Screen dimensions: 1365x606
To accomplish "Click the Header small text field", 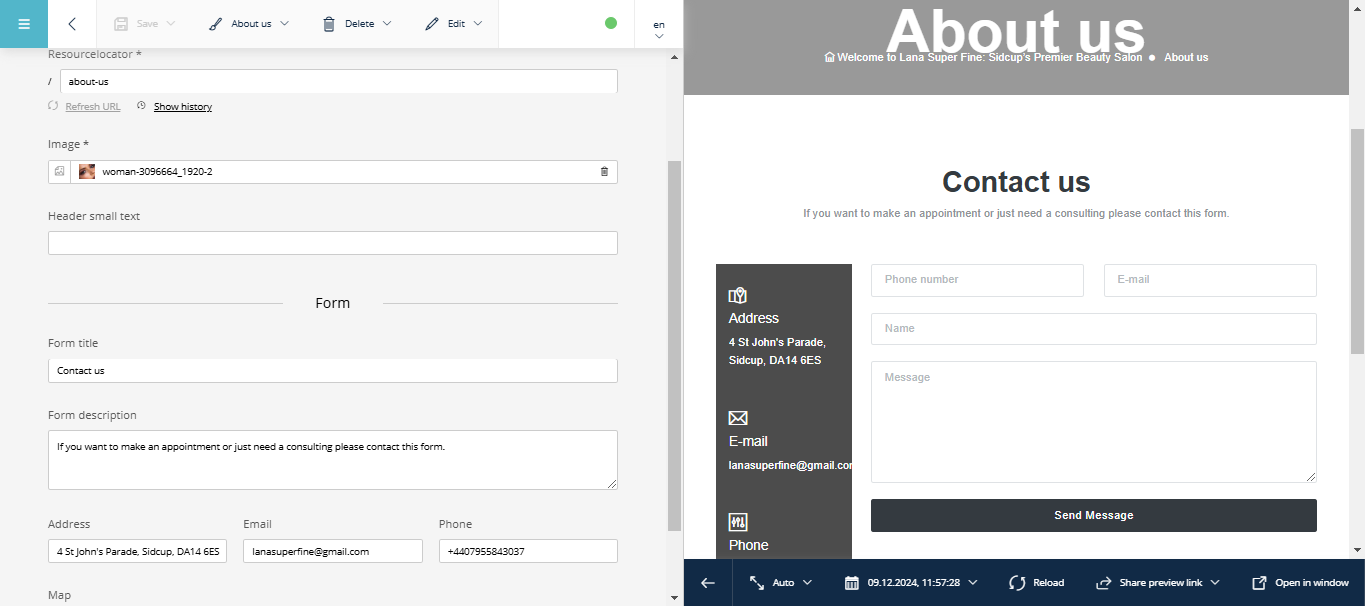I will [x=332, y=243].
